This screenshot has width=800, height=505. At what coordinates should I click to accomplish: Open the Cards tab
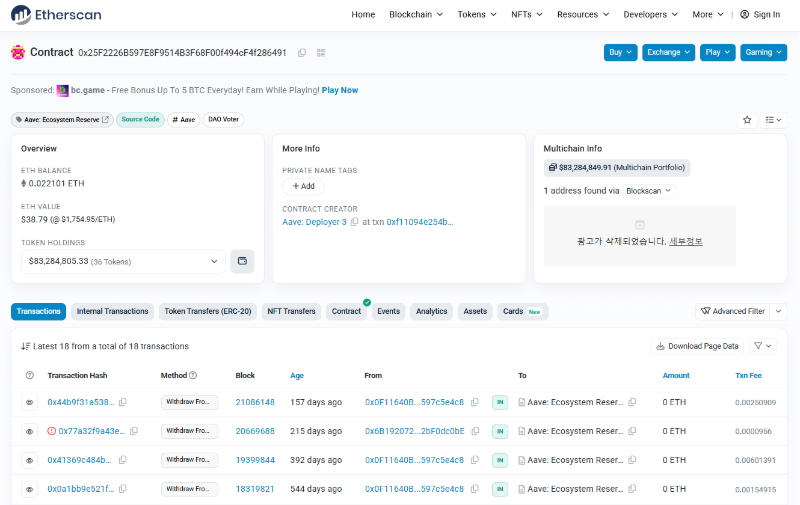(522, 311)
